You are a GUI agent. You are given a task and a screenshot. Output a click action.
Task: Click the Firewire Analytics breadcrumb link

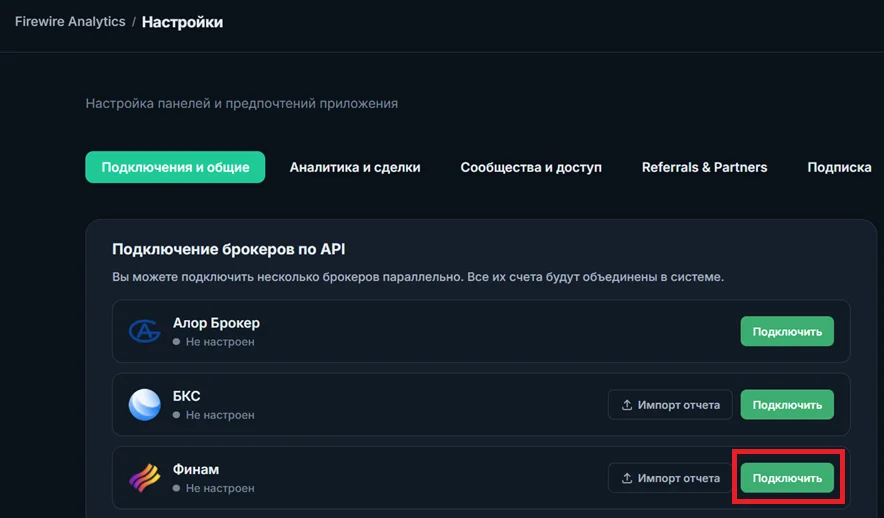click(70, 21)
